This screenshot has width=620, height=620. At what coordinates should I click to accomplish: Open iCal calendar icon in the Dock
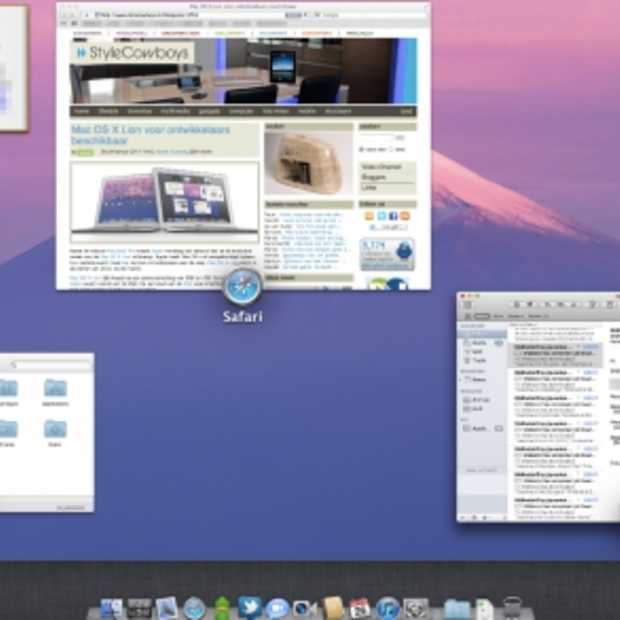point(359,609)
